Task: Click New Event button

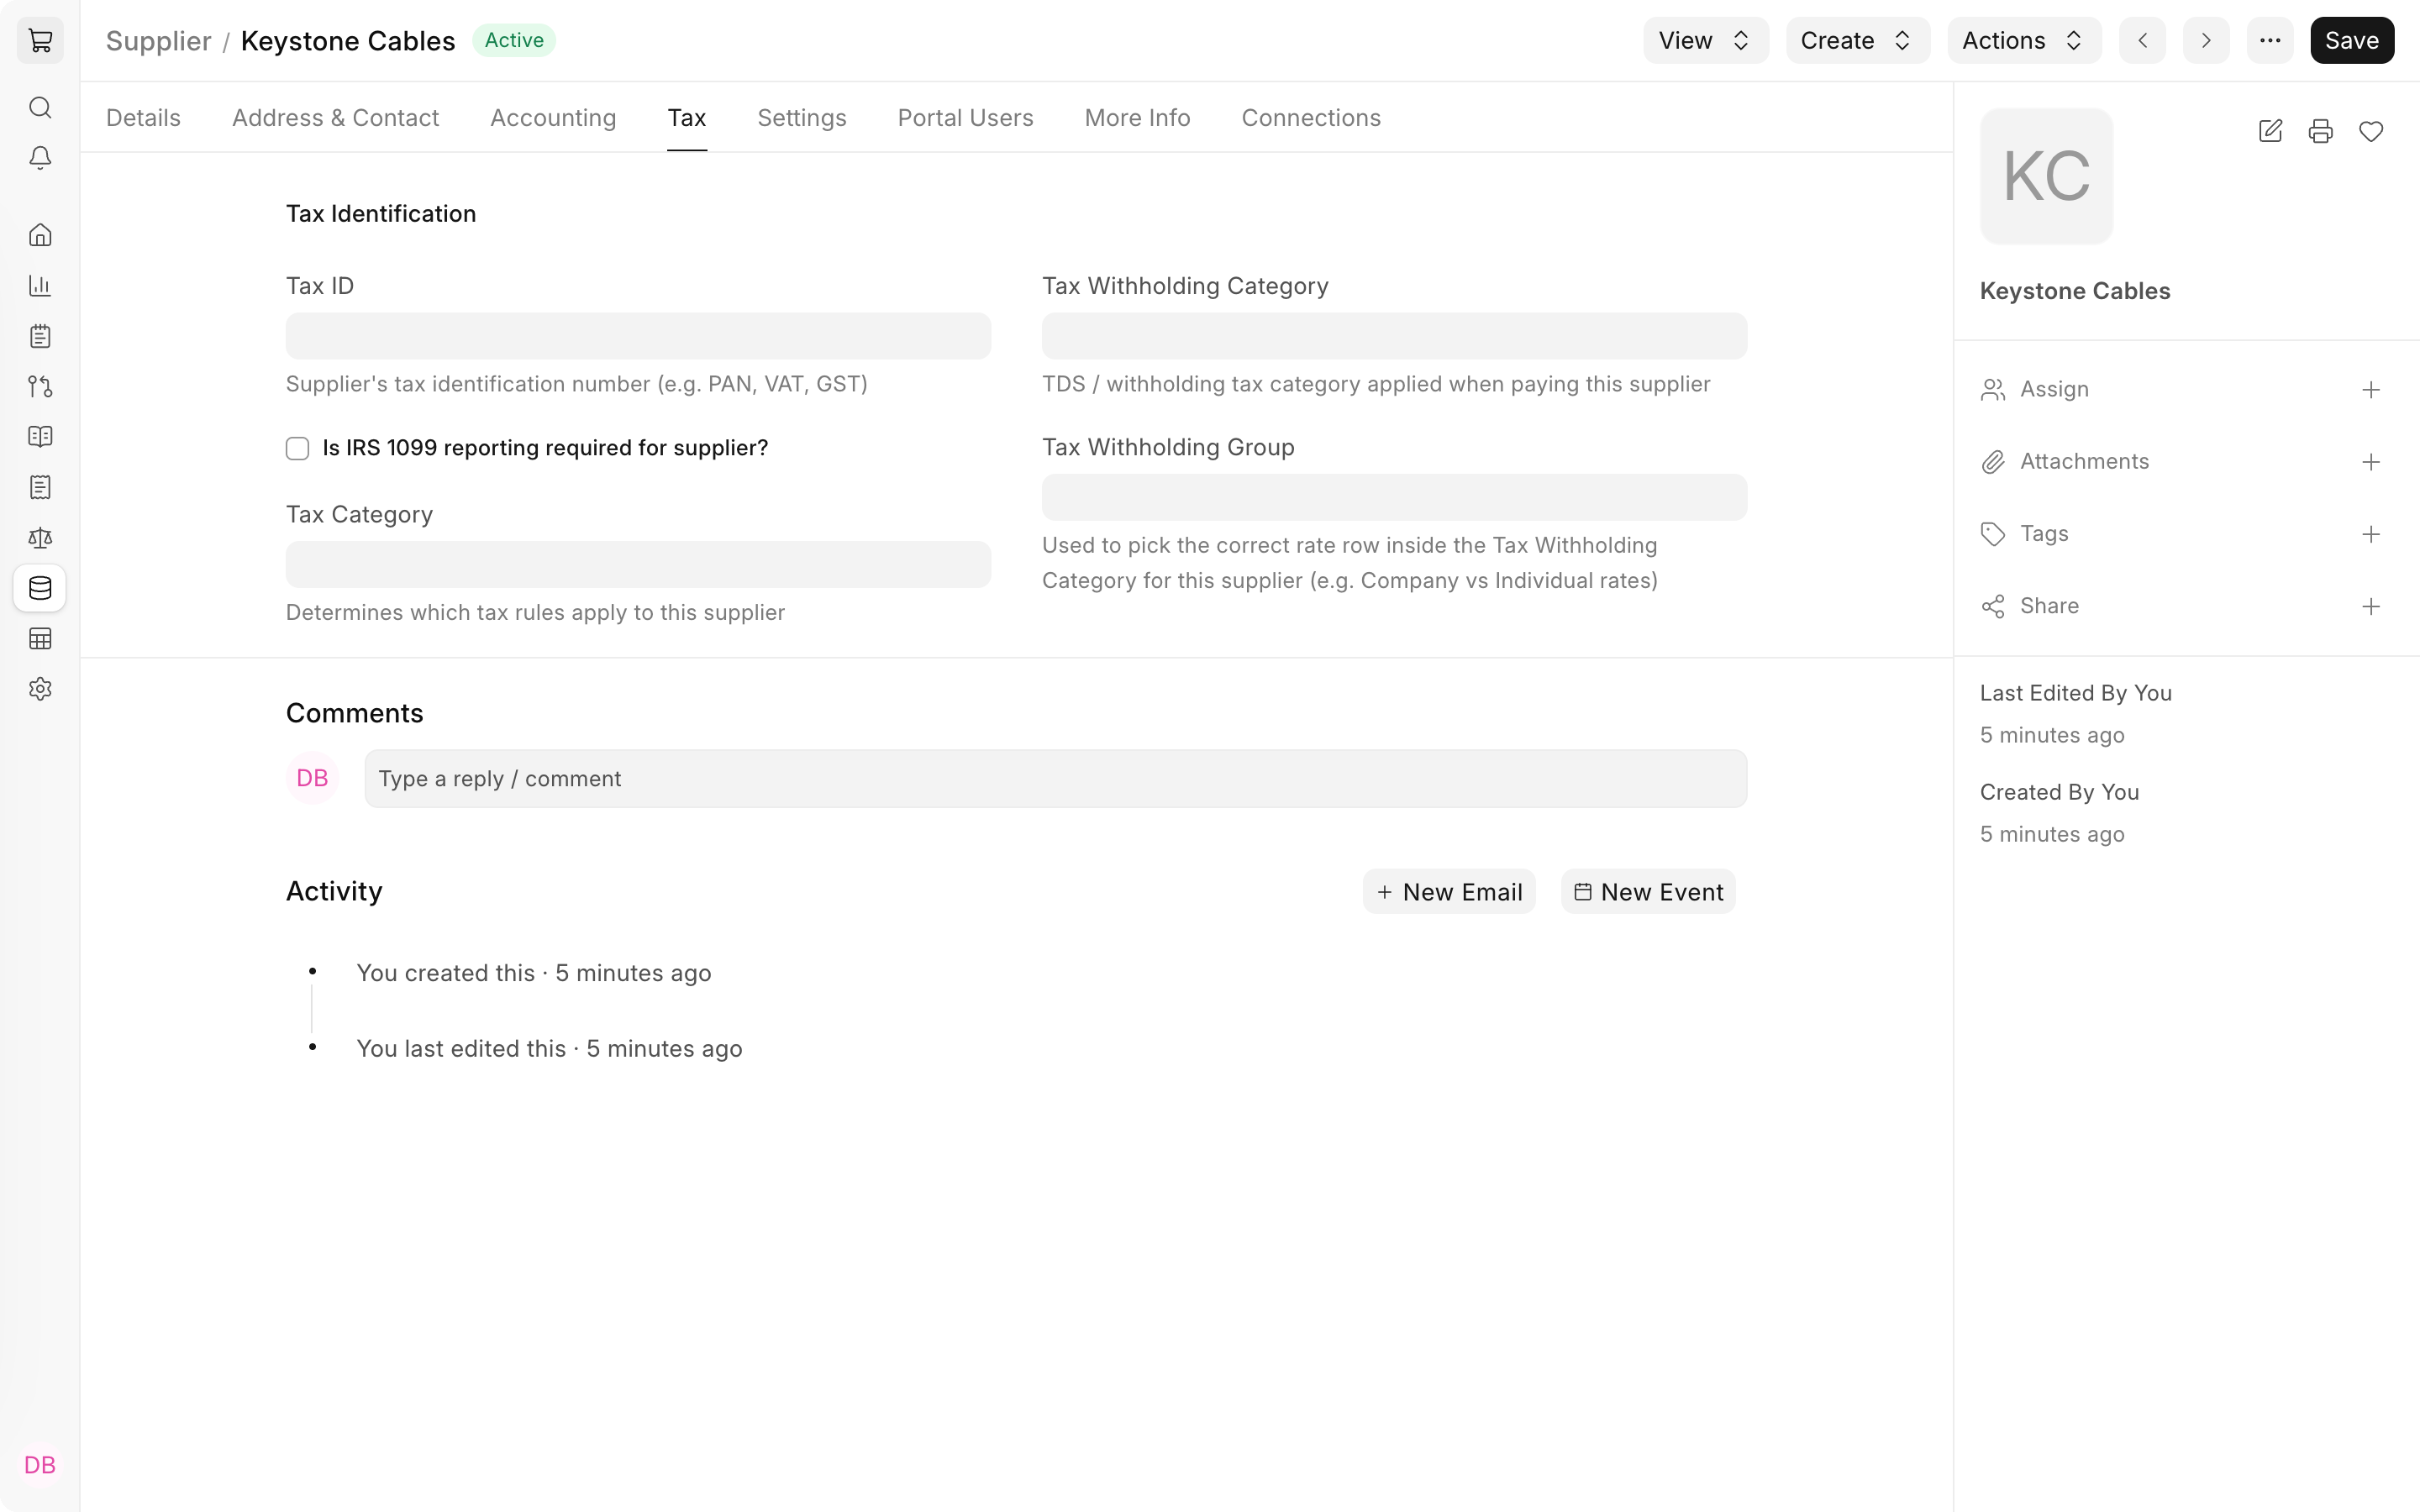Action: (1648, 891)
